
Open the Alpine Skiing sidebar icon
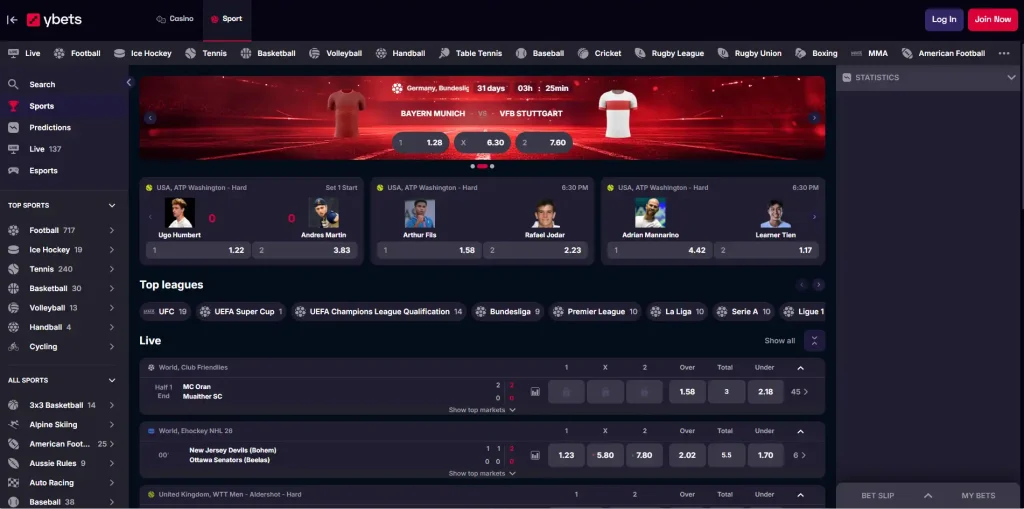pyautogui.click(x=13, y=425)
